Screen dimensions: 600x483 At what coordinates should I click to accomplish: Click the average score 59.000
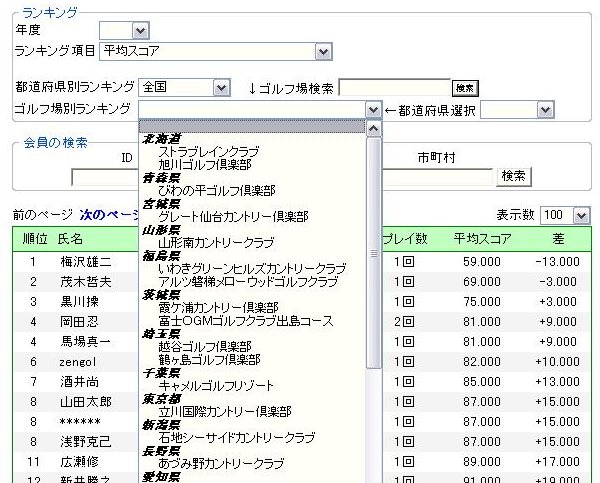click(x=482, y=262)
